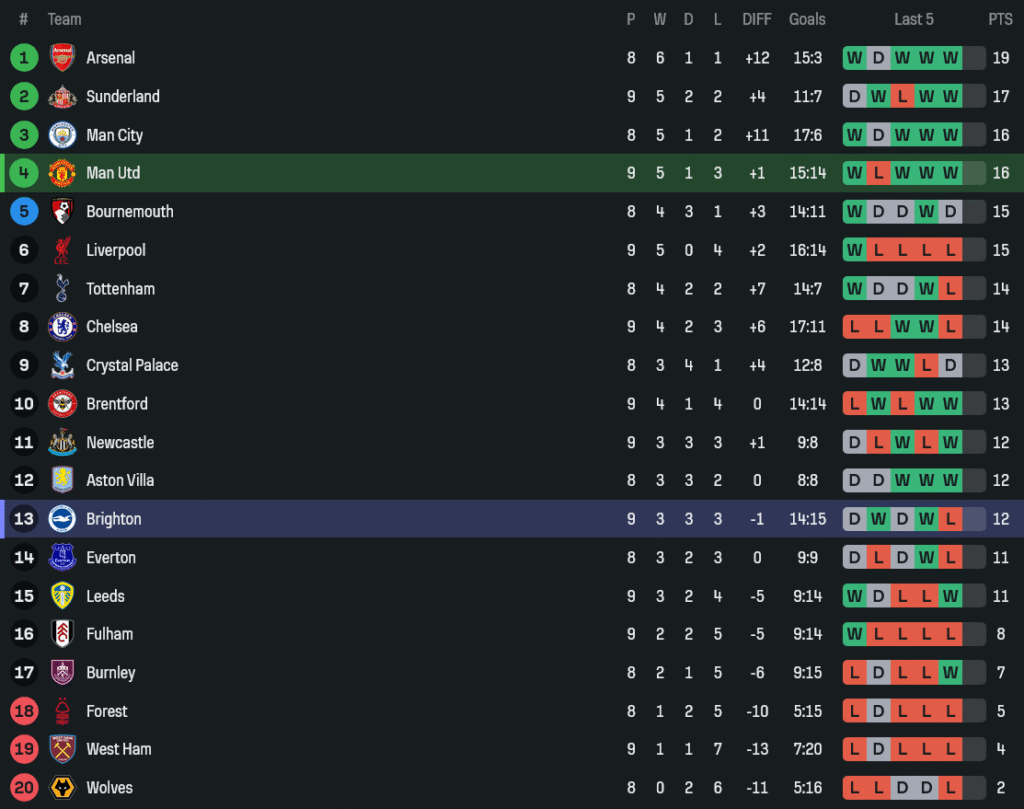This screenshot has height=809, width=1024.
Task: Click the Man City club crest
Action: 62,135
